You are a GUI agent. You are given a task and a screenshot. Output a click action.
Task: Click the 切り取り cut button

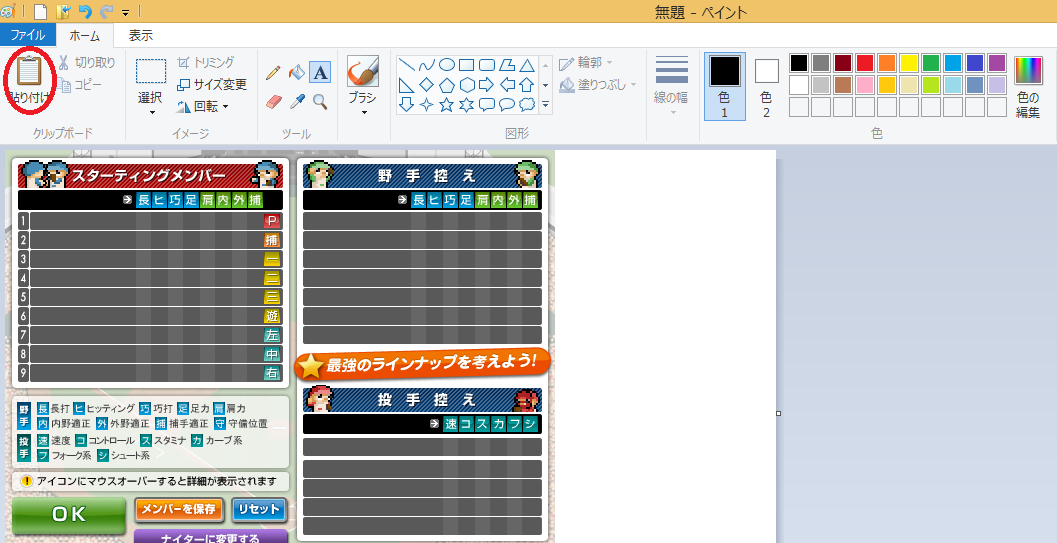coord(86,63)
